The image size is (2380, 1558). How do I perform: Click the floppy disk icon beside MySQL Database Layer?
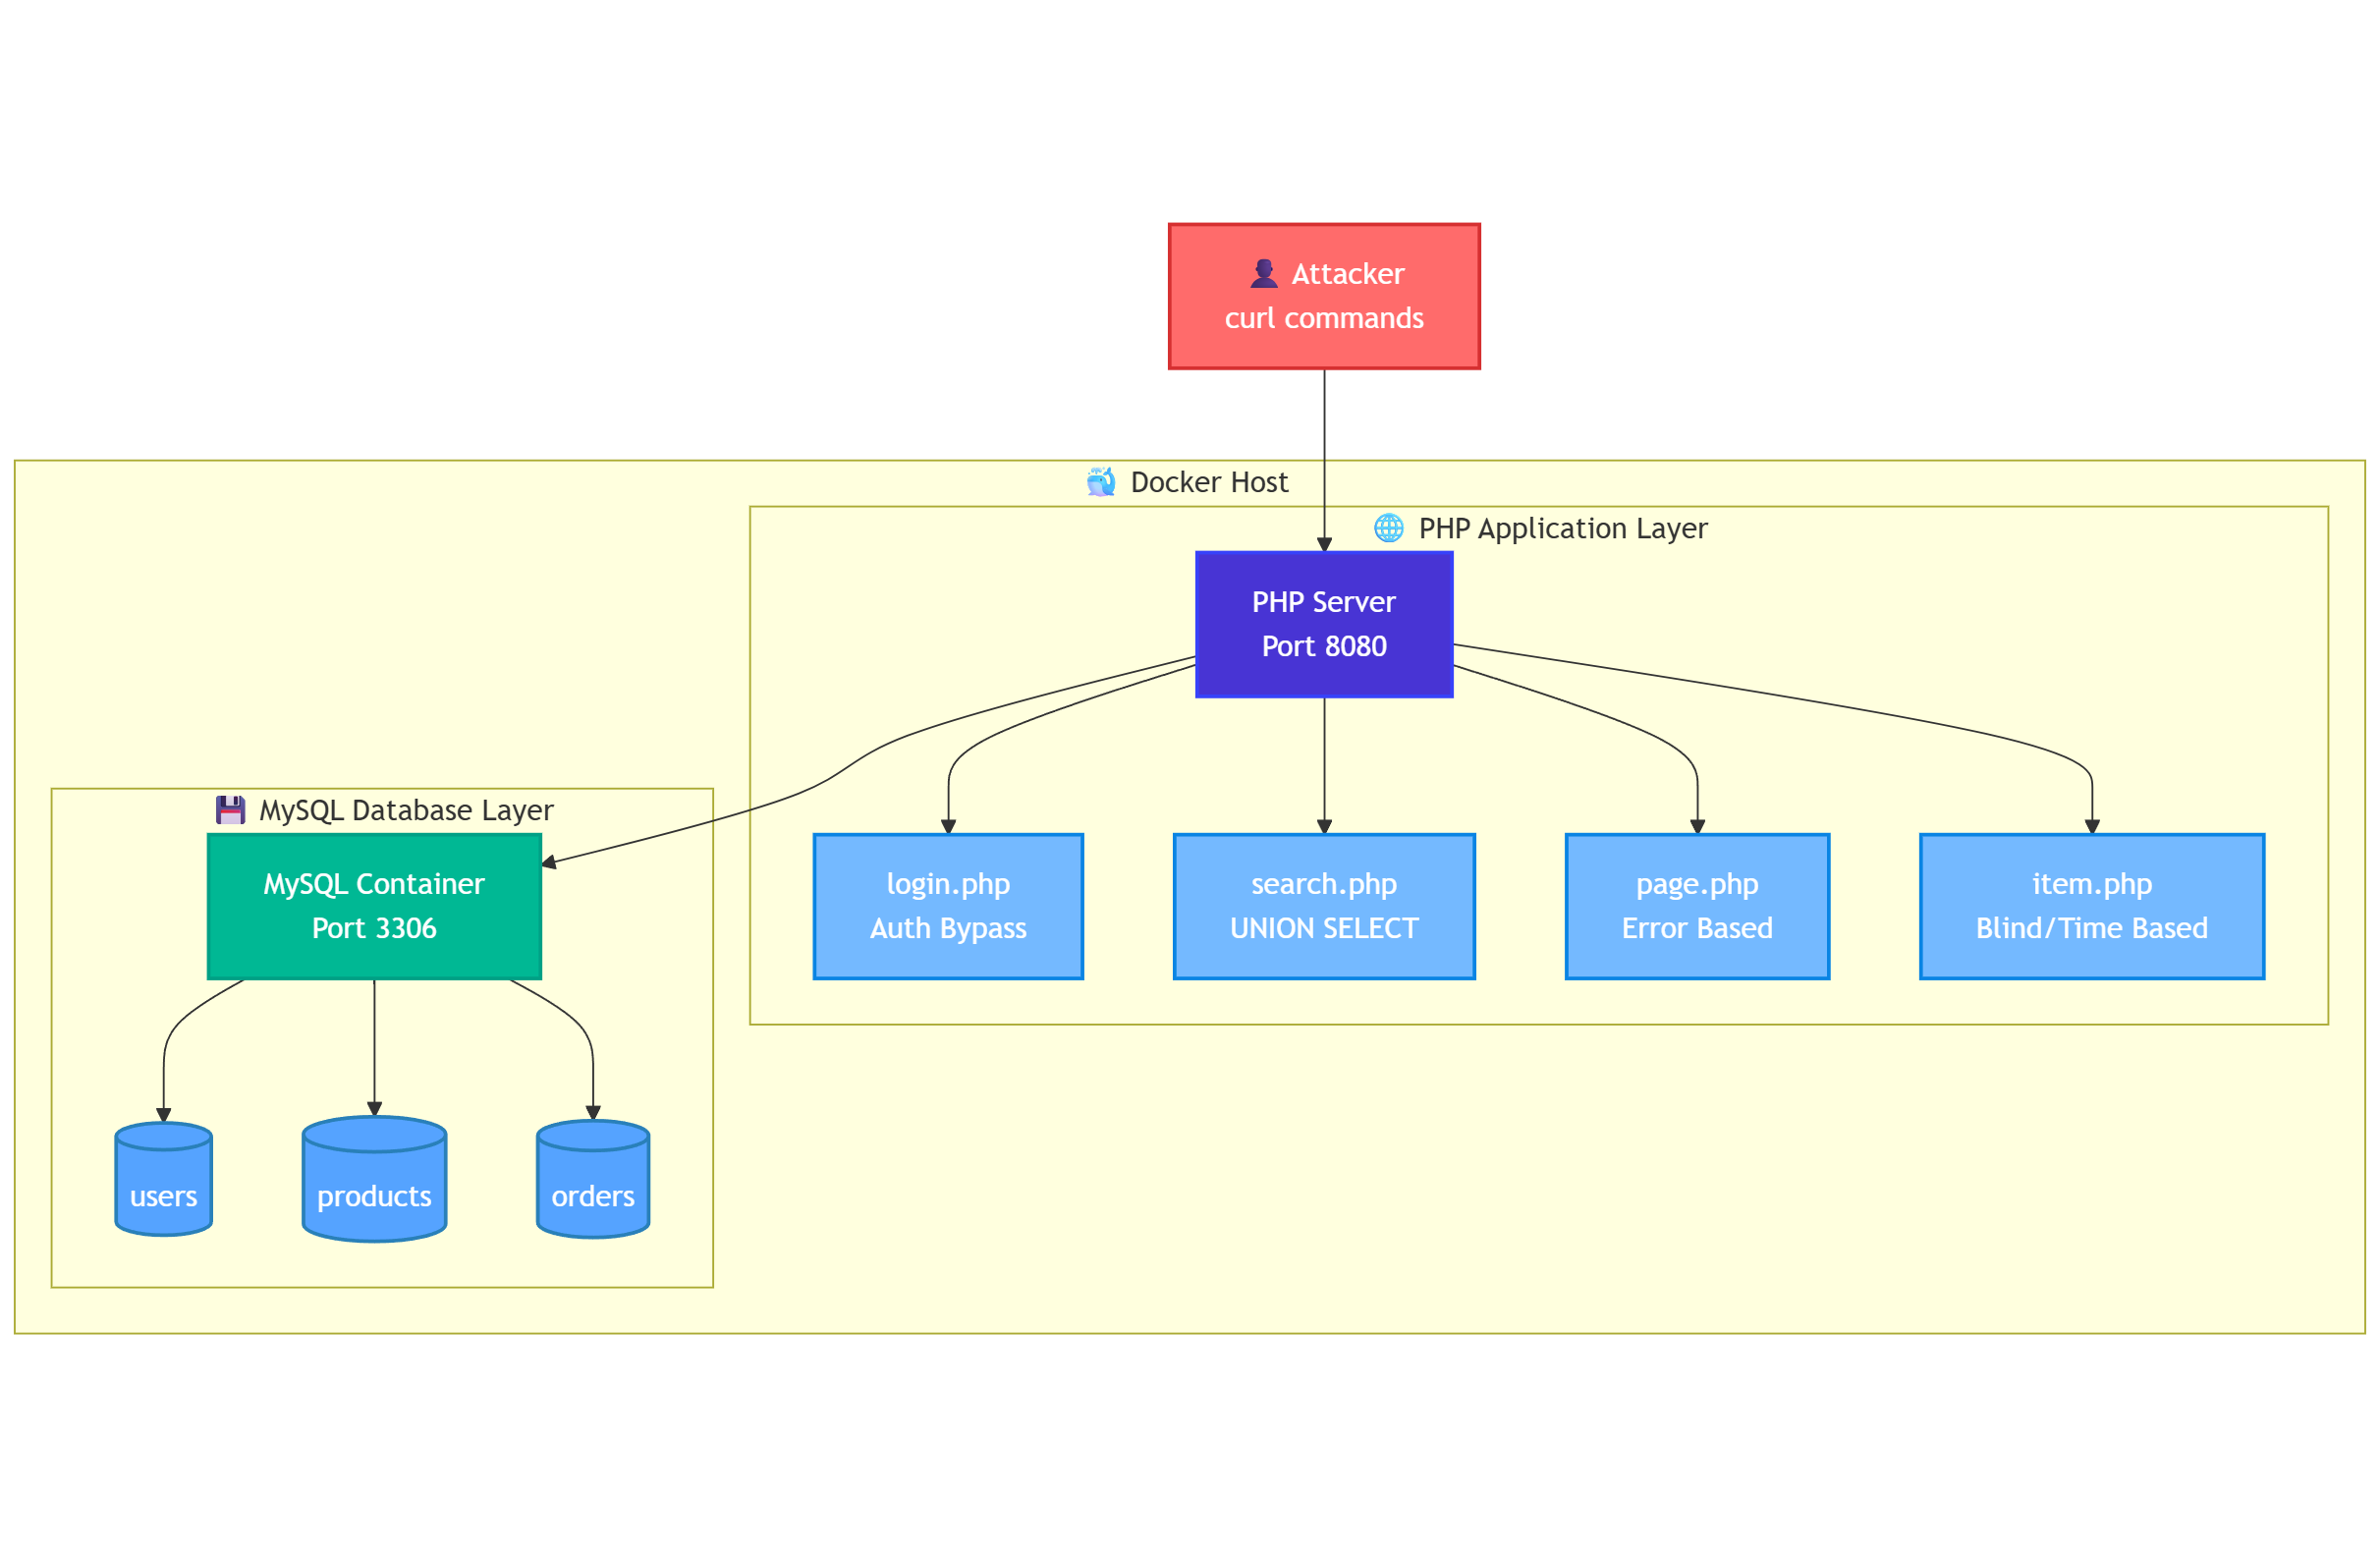point(230,810)
